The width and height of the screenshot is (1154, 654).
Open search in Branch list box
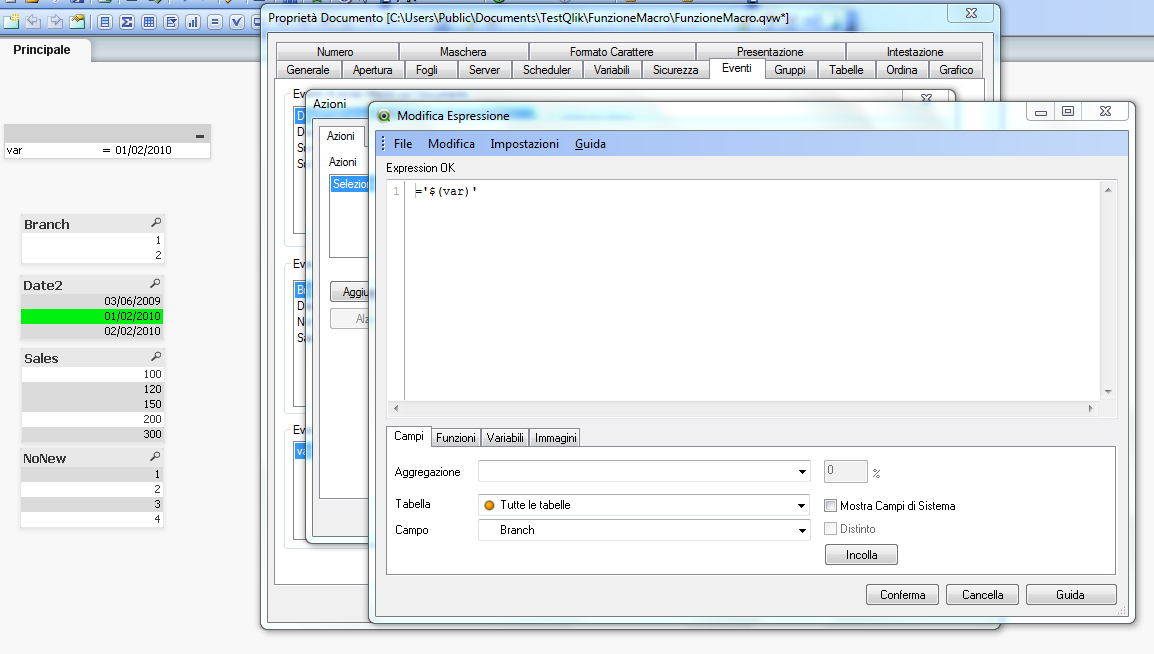click(155, 223)
